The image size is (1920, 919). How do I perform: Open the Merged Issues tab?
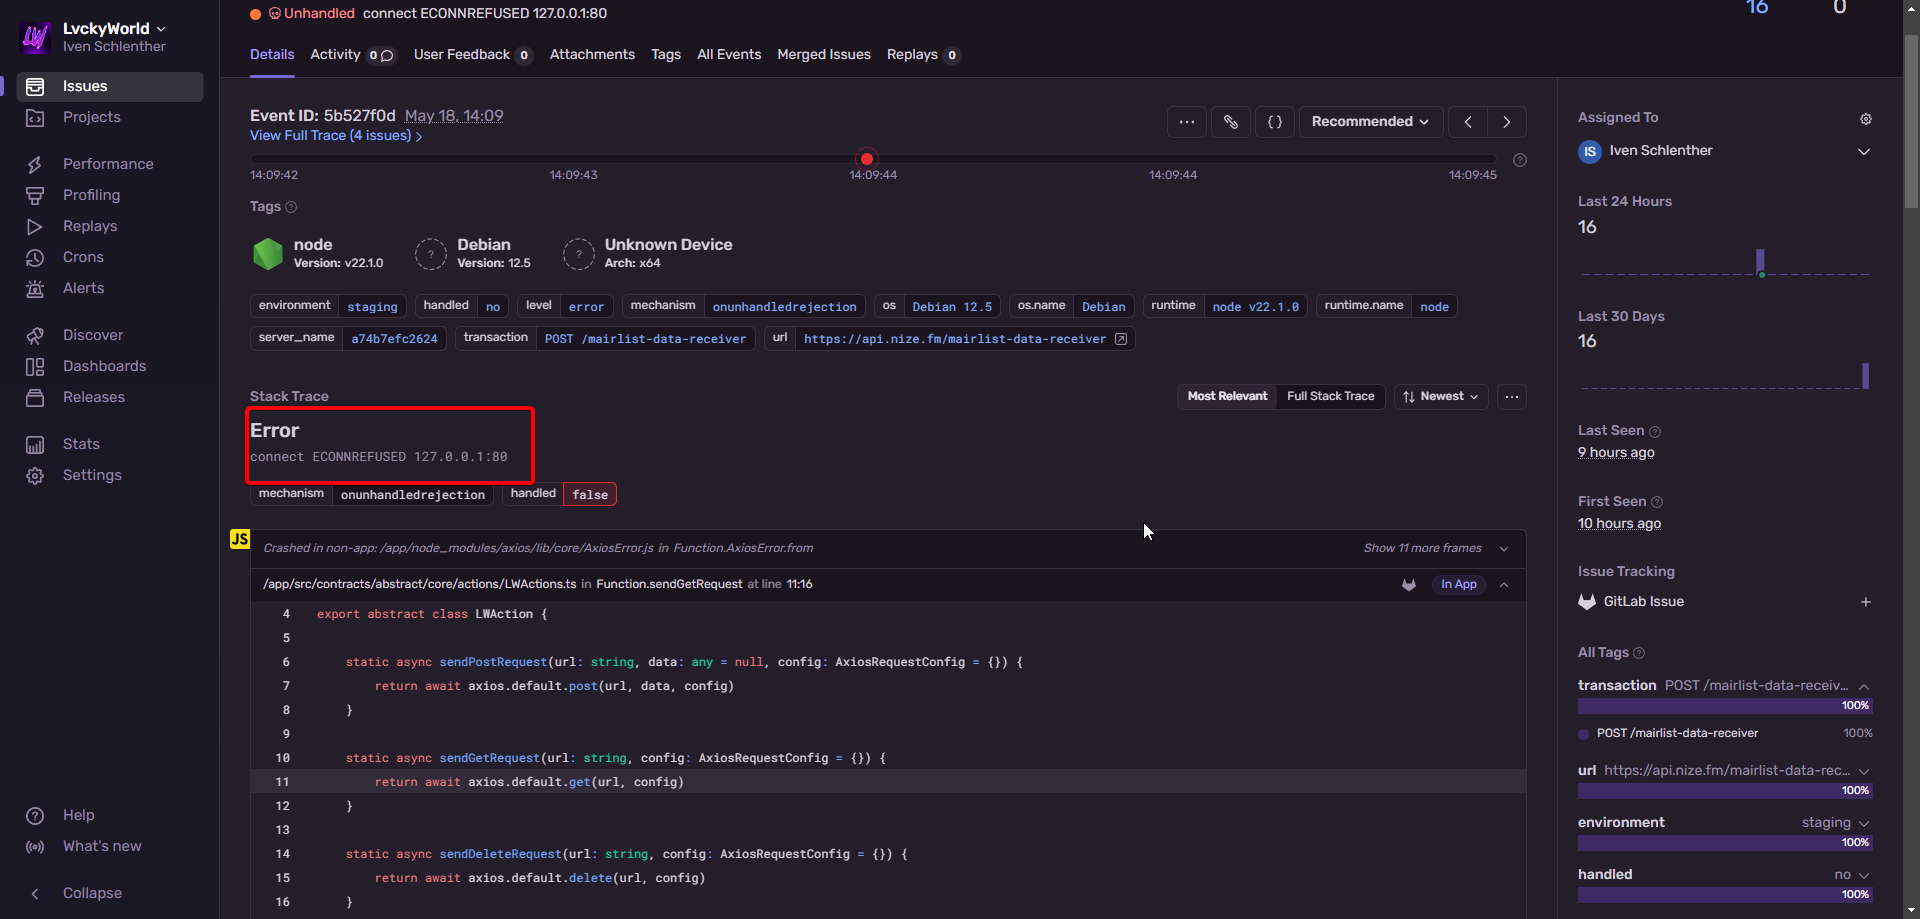(x=823, y=55)
